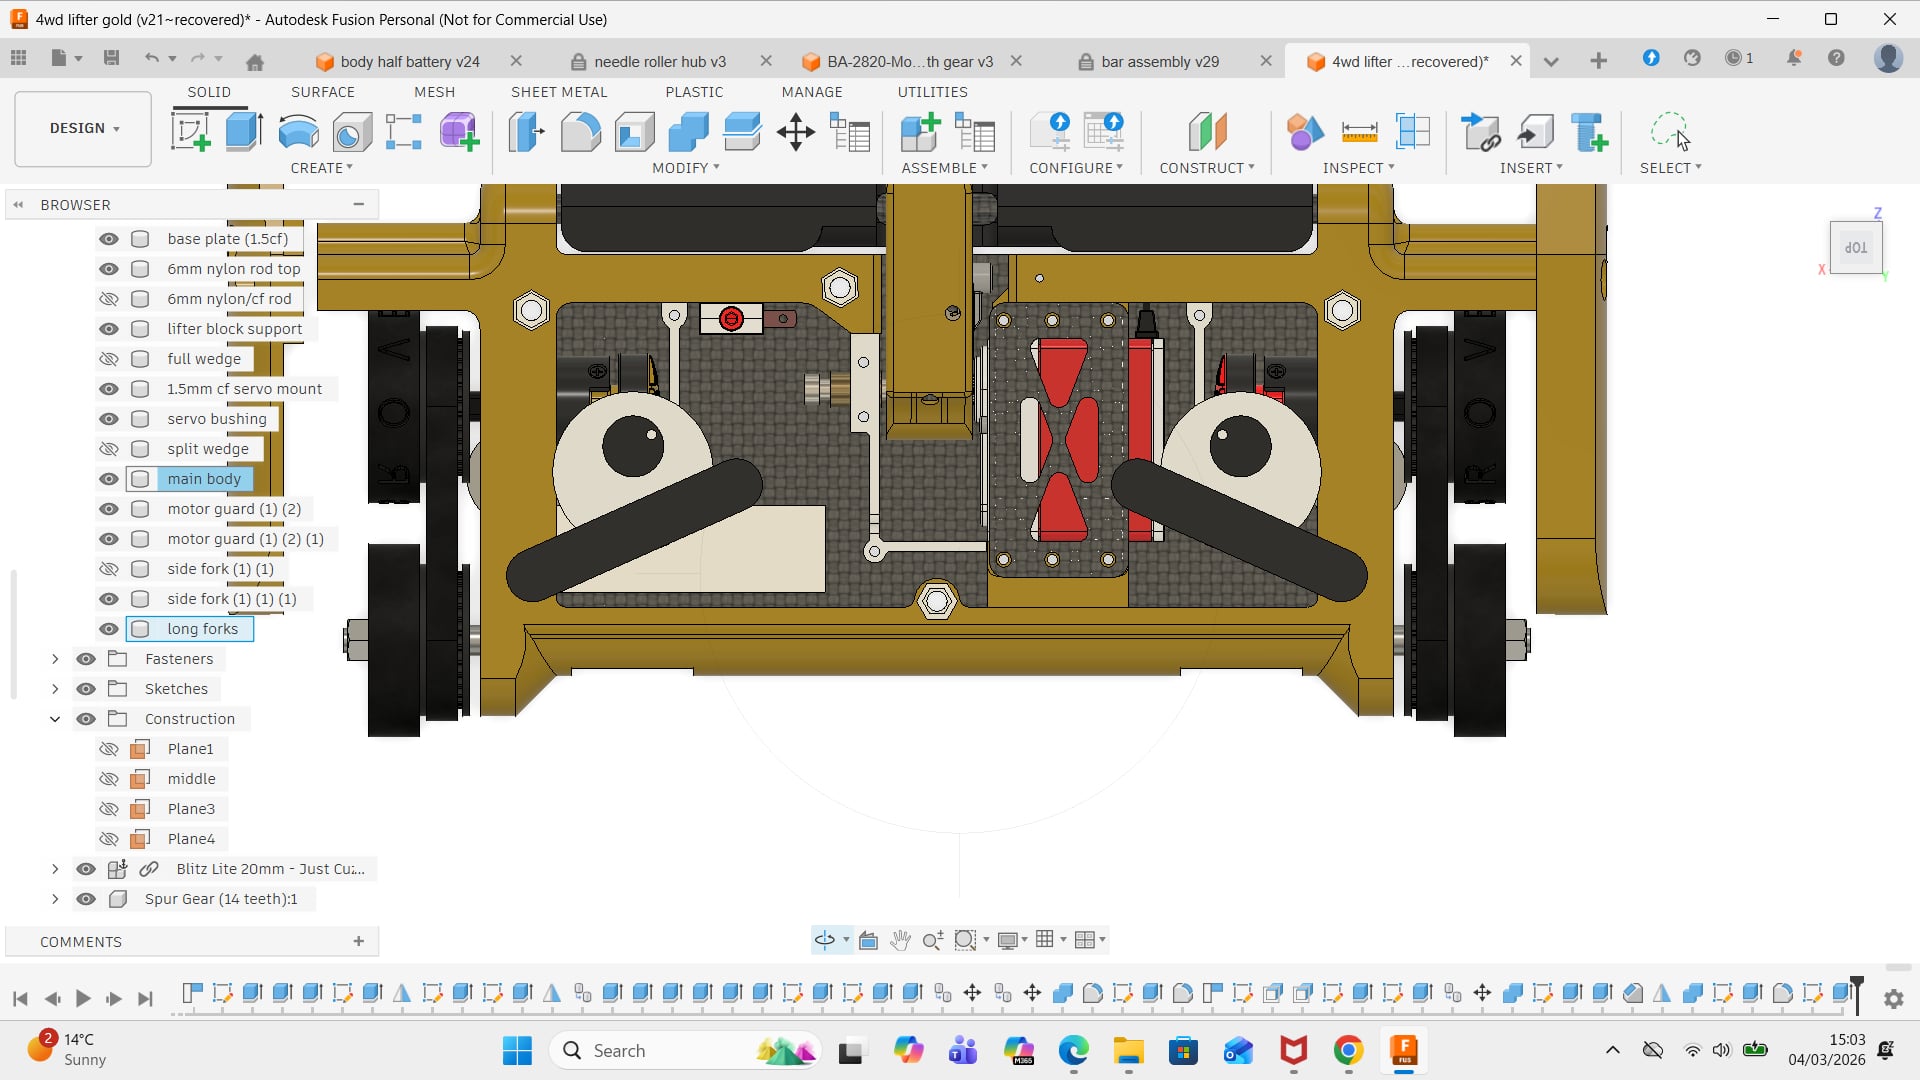Select the Move/Copy tool icon
Screen dimensions: 1920x1080
[796, 132]
